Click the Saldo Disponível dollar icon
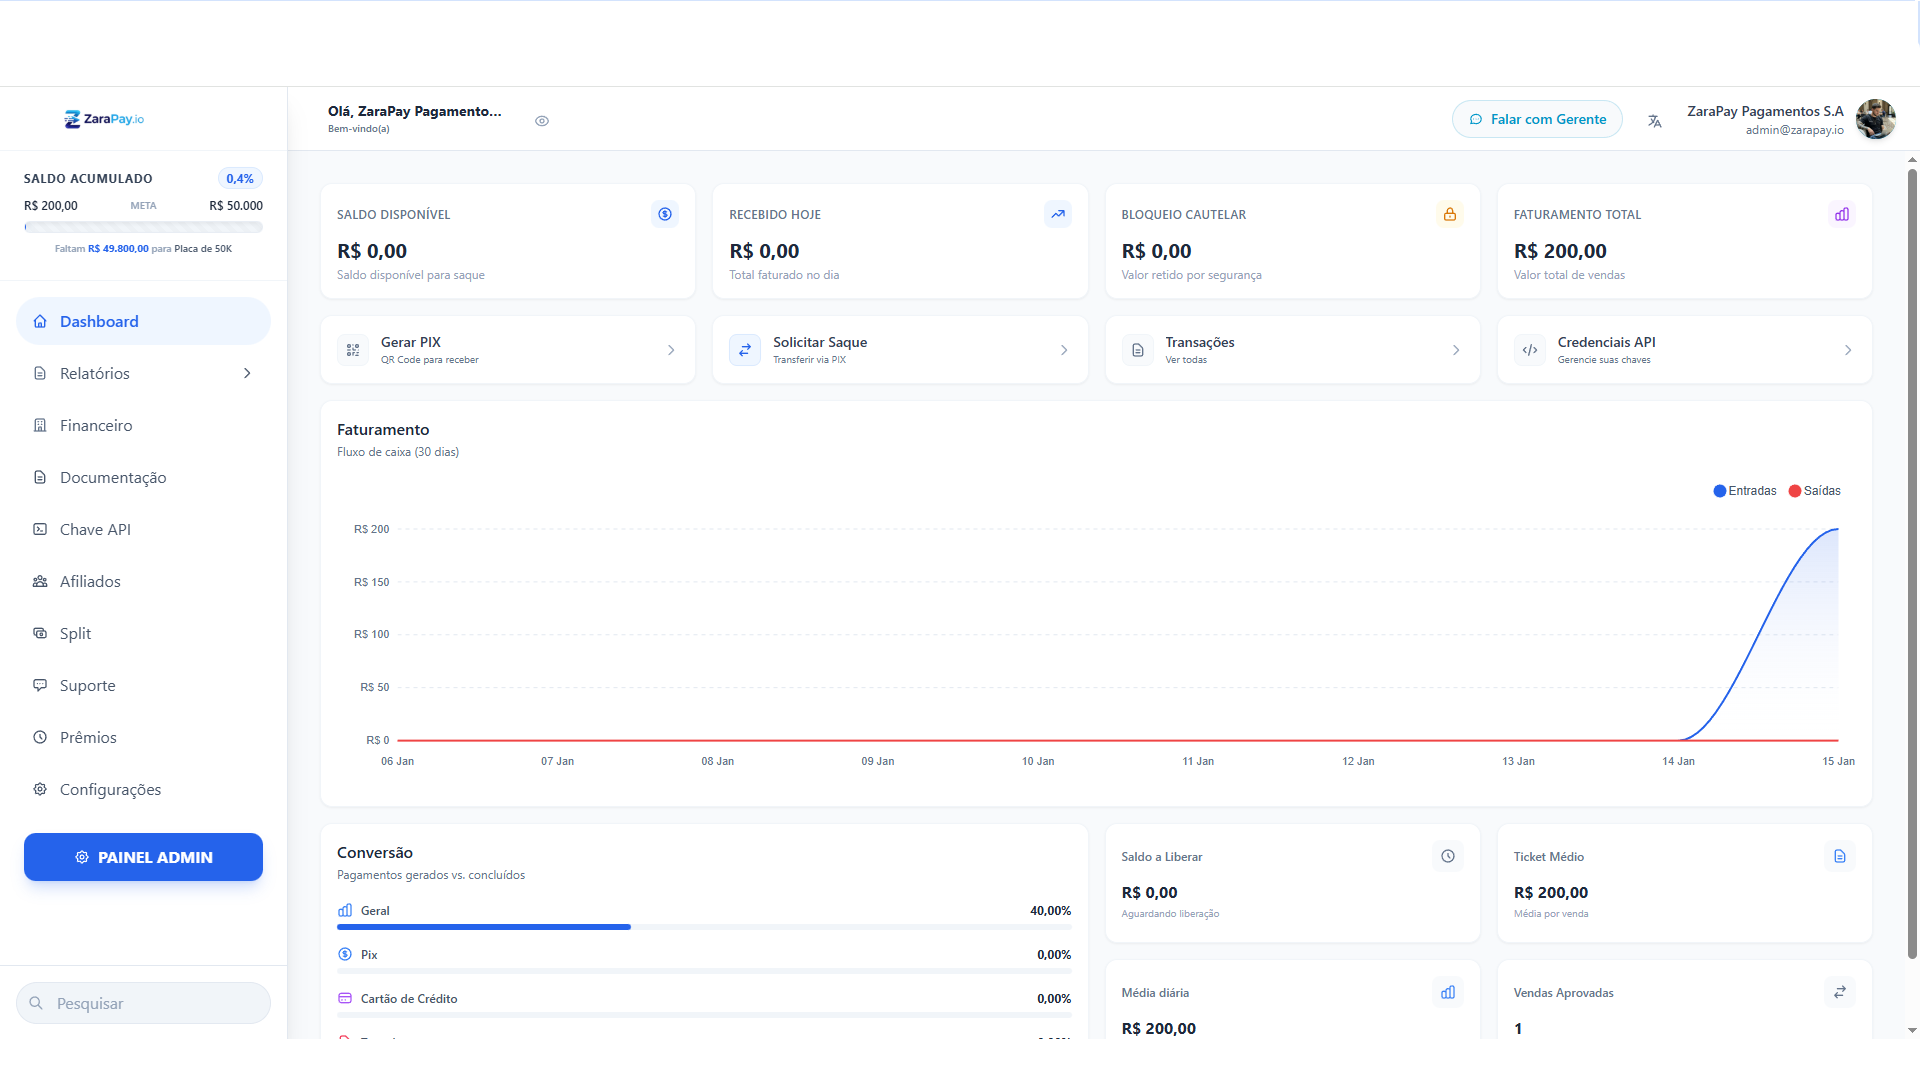Viewport: 1920px width, 1080px height. point(665,214)
